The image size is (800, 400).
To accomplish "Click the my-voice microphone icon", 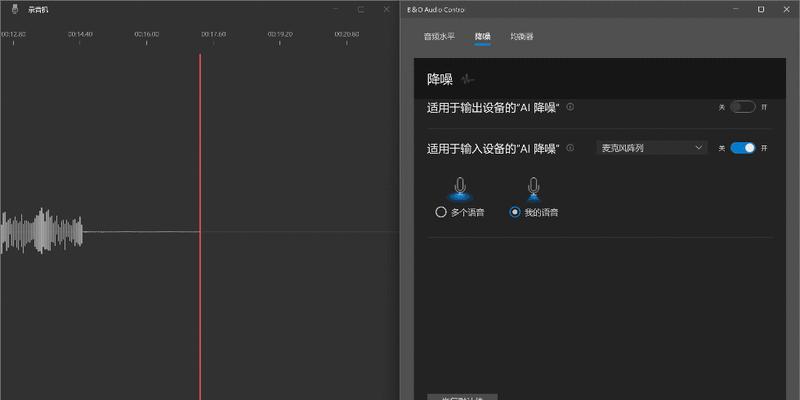I will pos(534,188).
